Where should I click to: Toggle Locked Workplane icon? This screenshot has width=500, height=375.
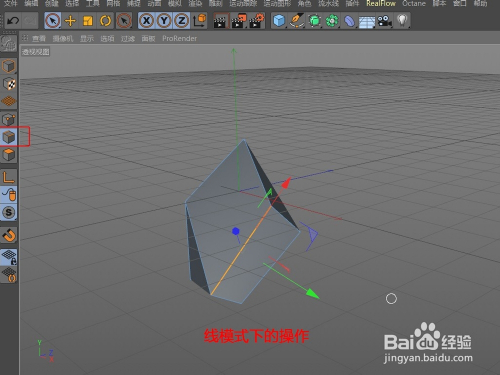9,257
